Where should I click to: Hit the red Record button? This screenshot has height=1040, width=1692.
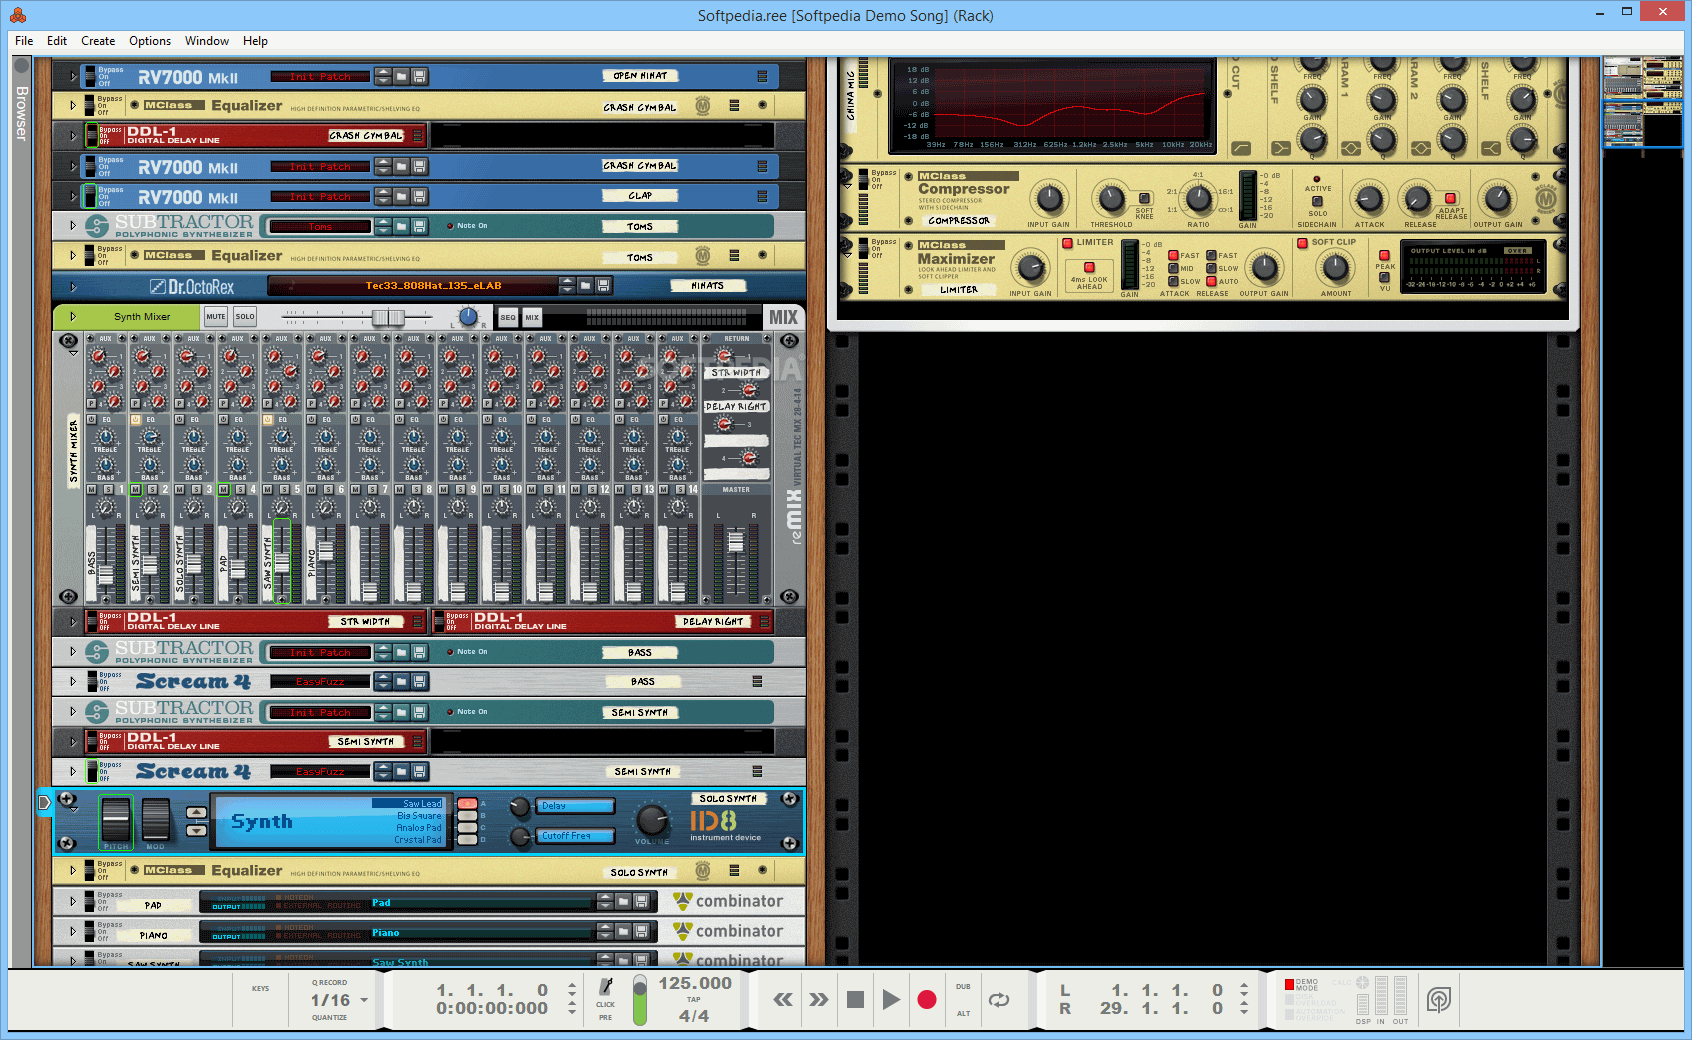click(927, 999)
